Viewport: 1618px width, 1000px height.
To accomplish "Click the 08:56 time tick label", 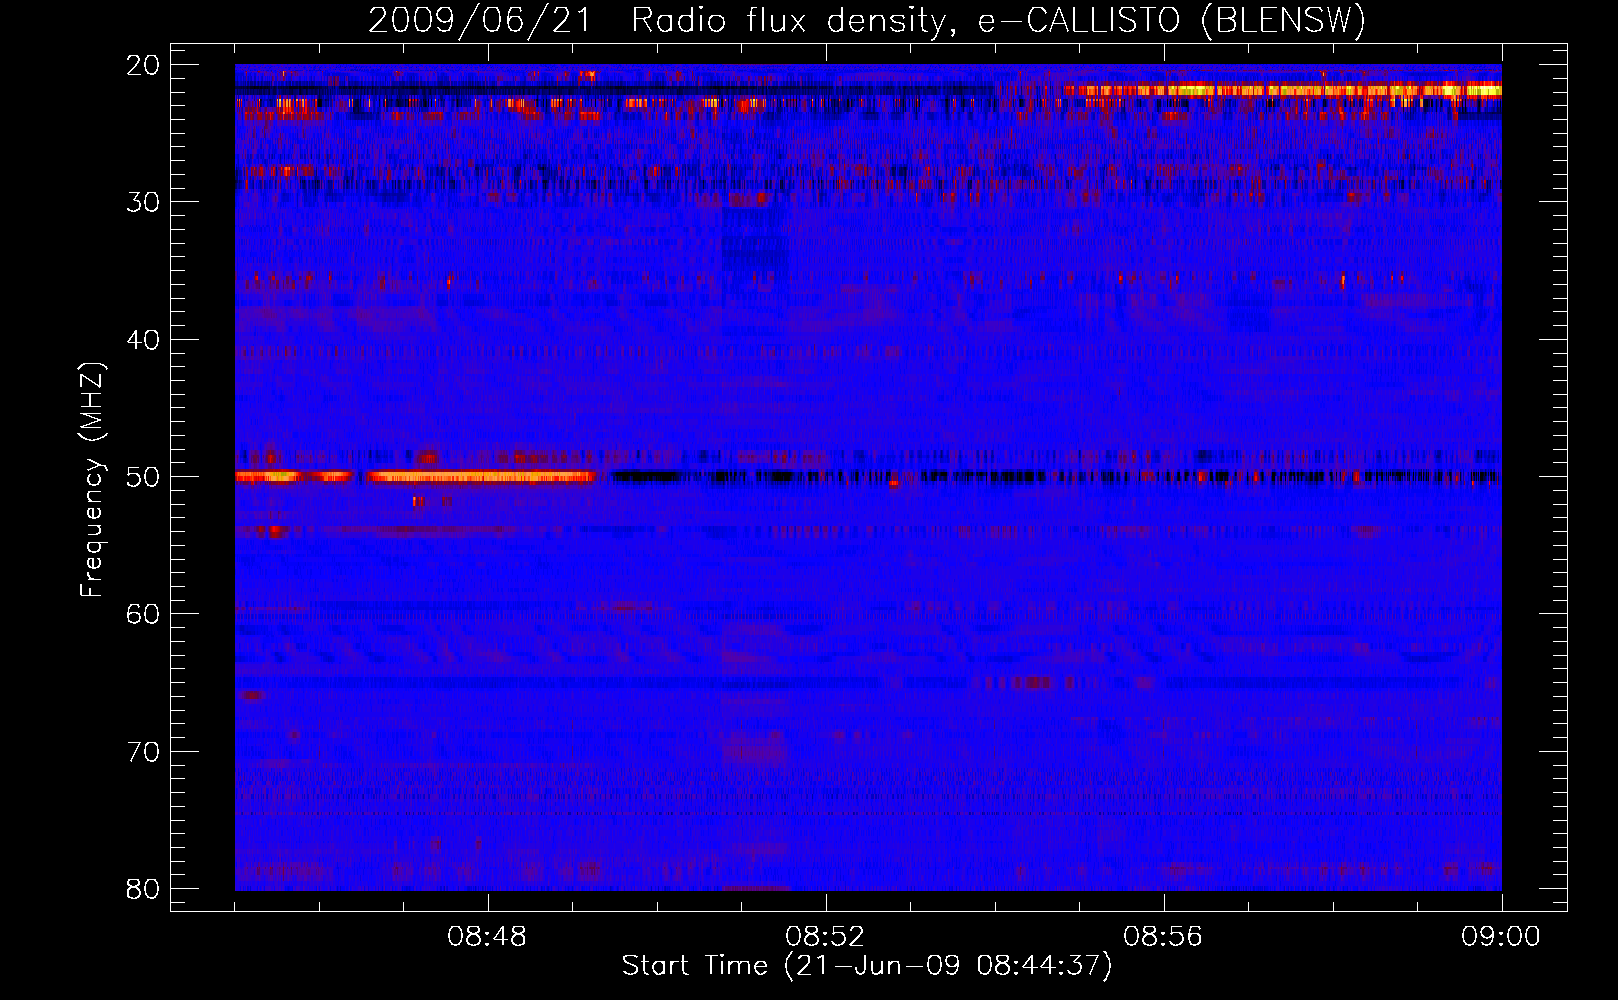I will 1163,937.
